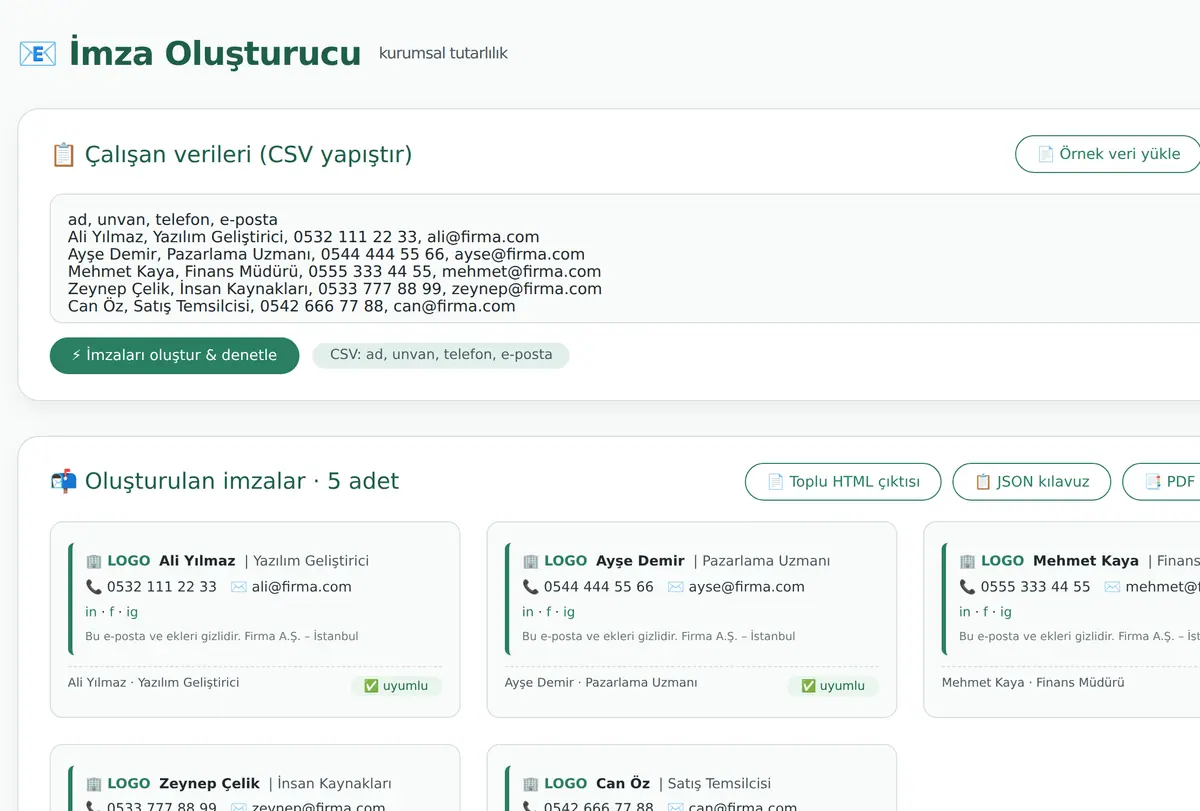The height and width of the screenshot is (811, 1200).
Task: Click mail icon next to ayse@firma.com
Action: [676, 587]
